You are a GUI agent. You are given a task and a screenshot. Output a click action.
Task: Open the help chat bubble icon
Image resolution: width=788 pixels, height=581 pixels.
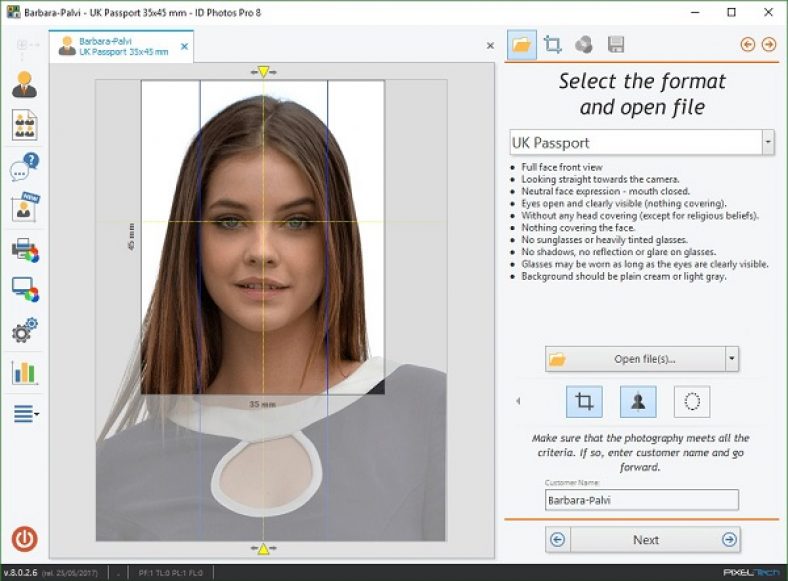24,166
